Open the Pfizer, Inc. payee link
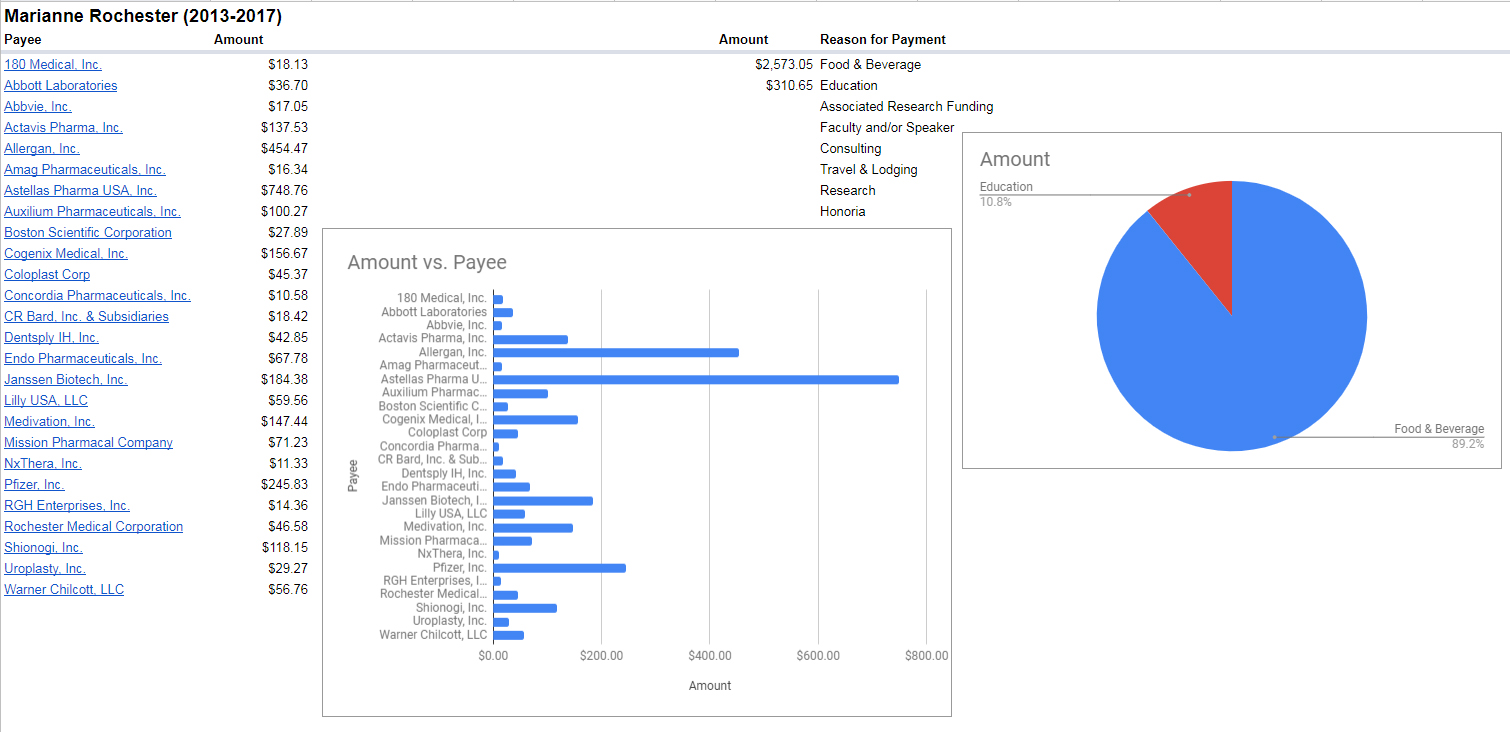The width and height of the screenshot is (1510, 732). click(34, 484)
